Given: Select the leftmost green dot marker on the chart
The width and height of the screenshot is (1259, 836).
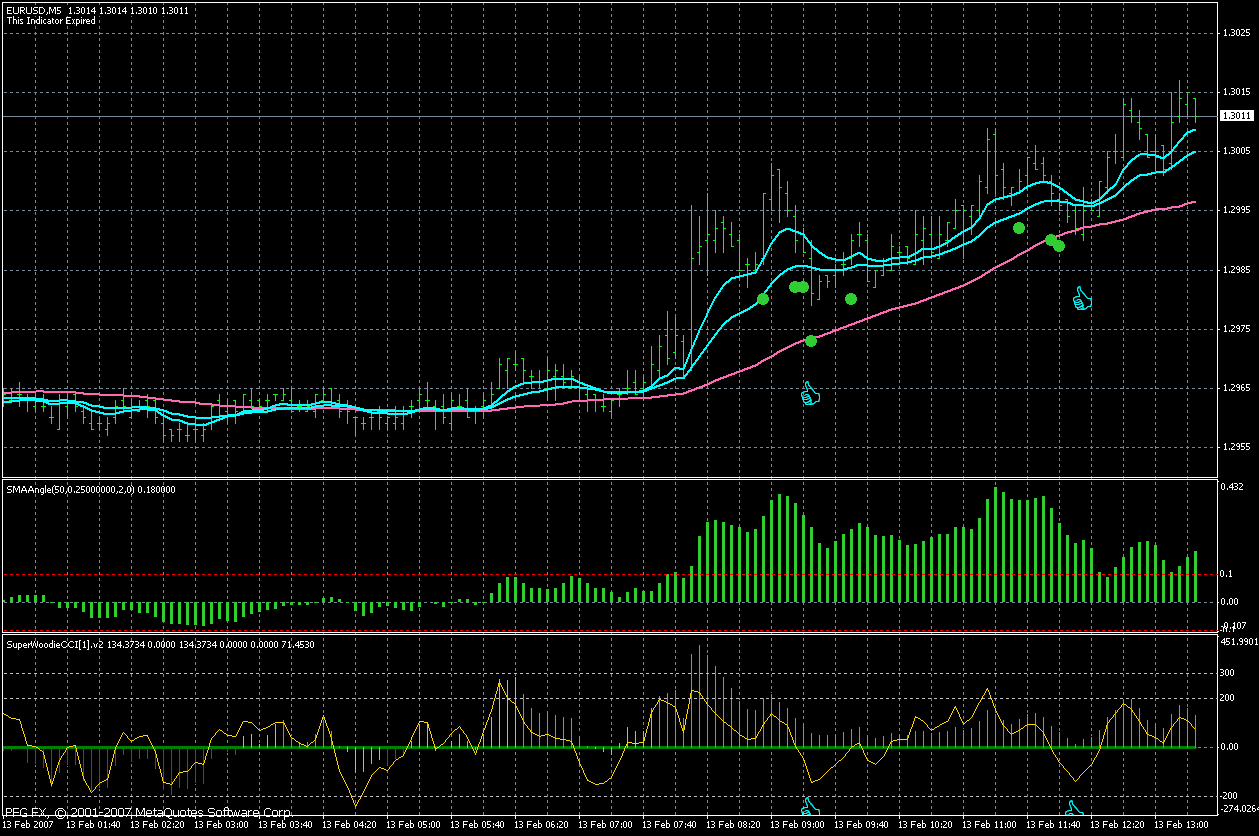Looking at the screenshot, I should [x=762, y=299].
